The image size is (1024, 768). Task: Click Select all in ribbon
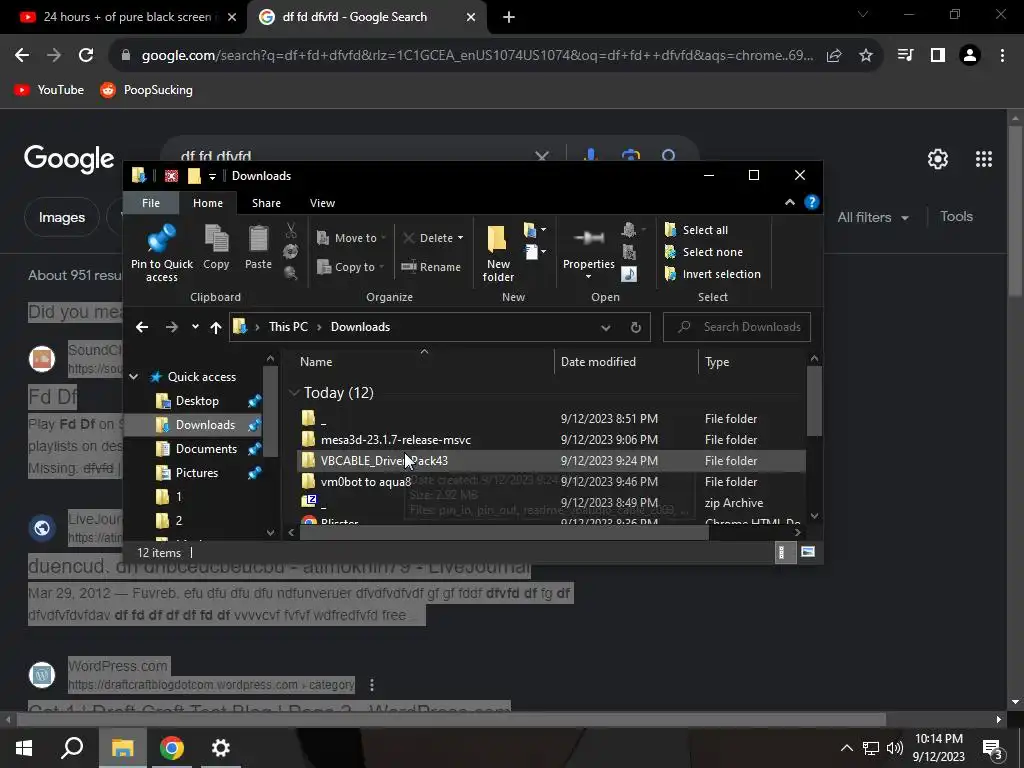(696, 230)
